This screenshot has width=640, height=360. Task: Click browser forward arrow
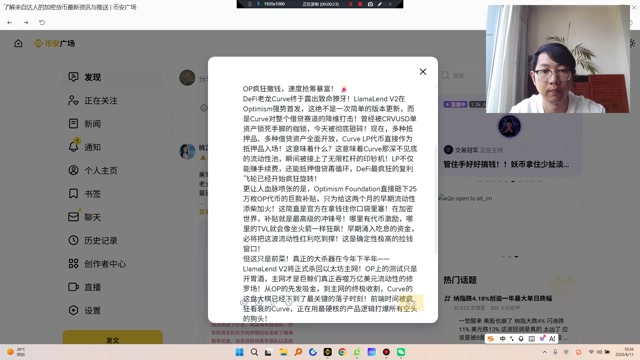[26, 22]
